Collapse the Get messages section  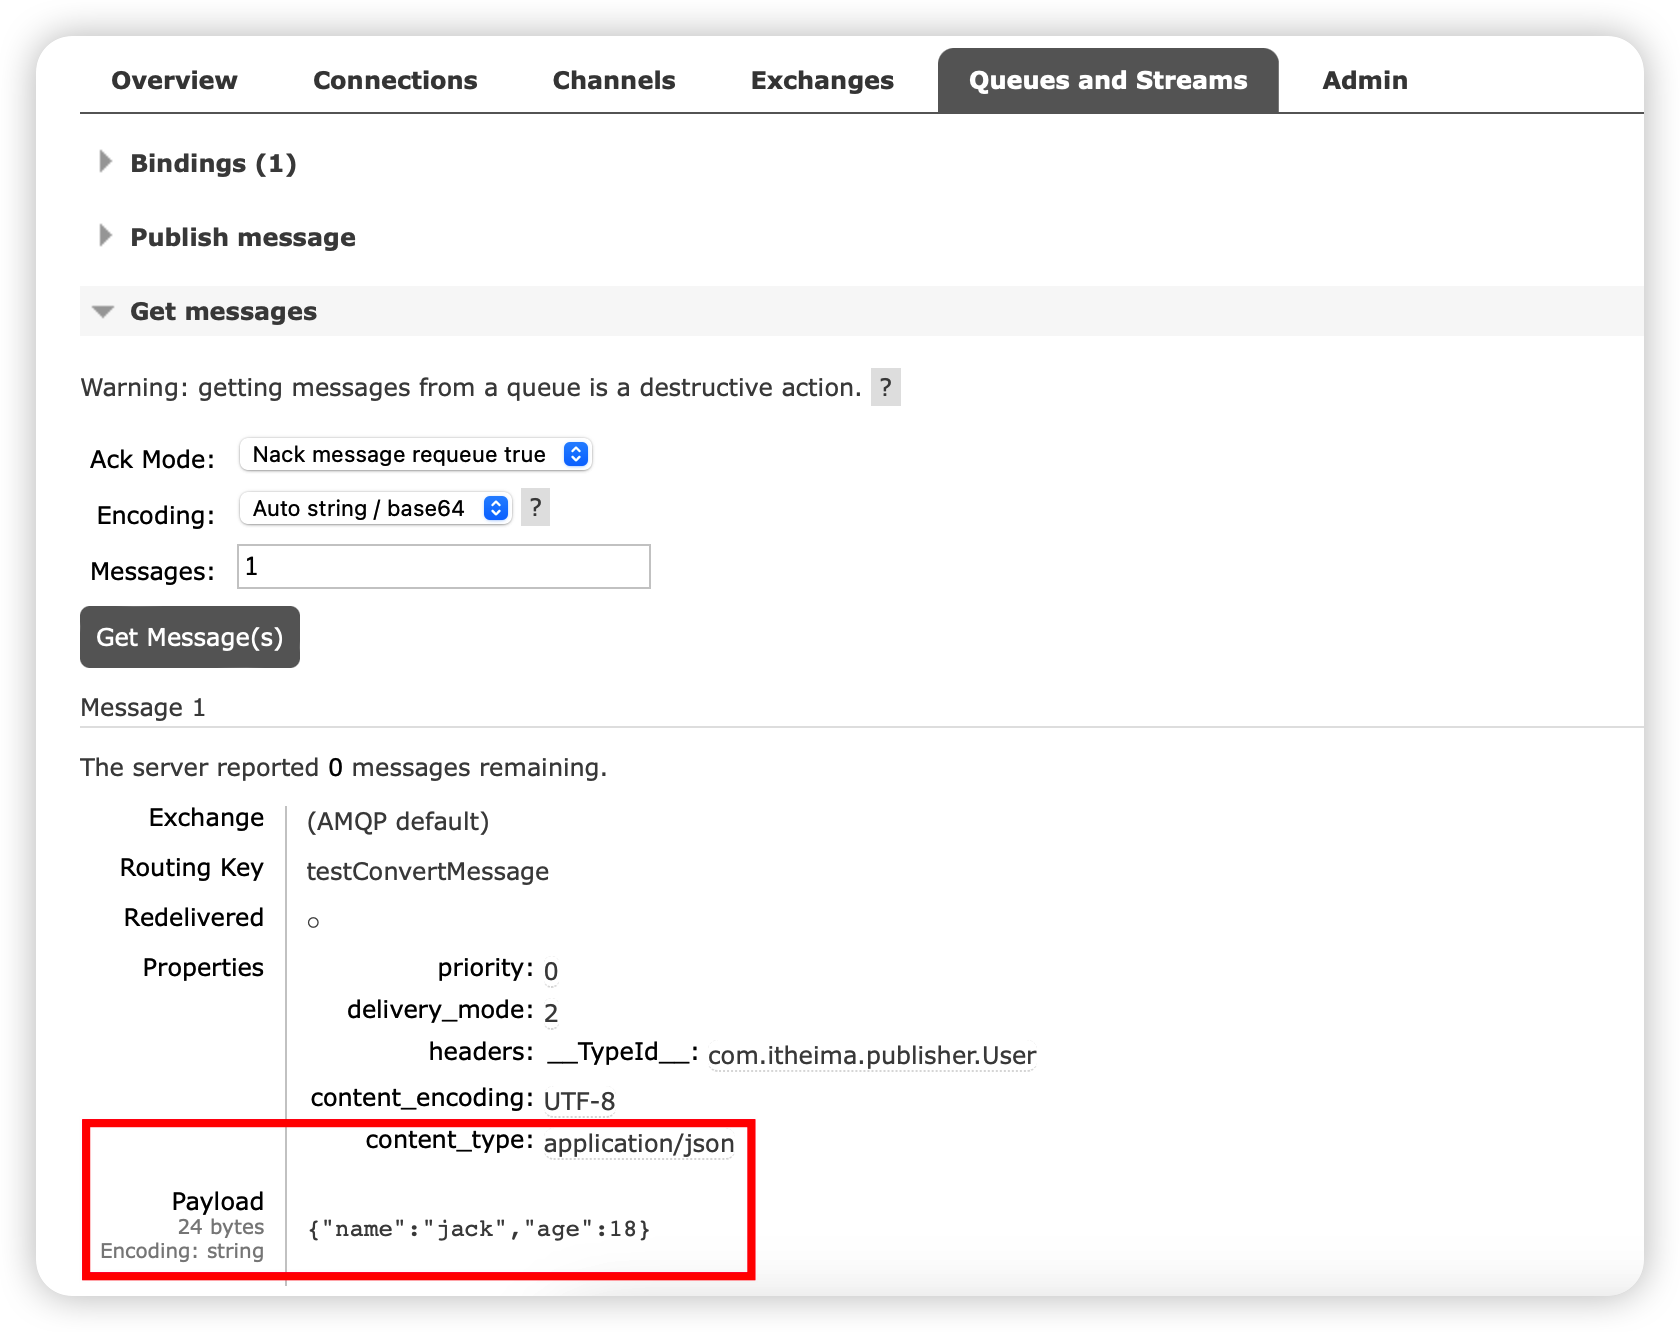click(x=222, y=311)
